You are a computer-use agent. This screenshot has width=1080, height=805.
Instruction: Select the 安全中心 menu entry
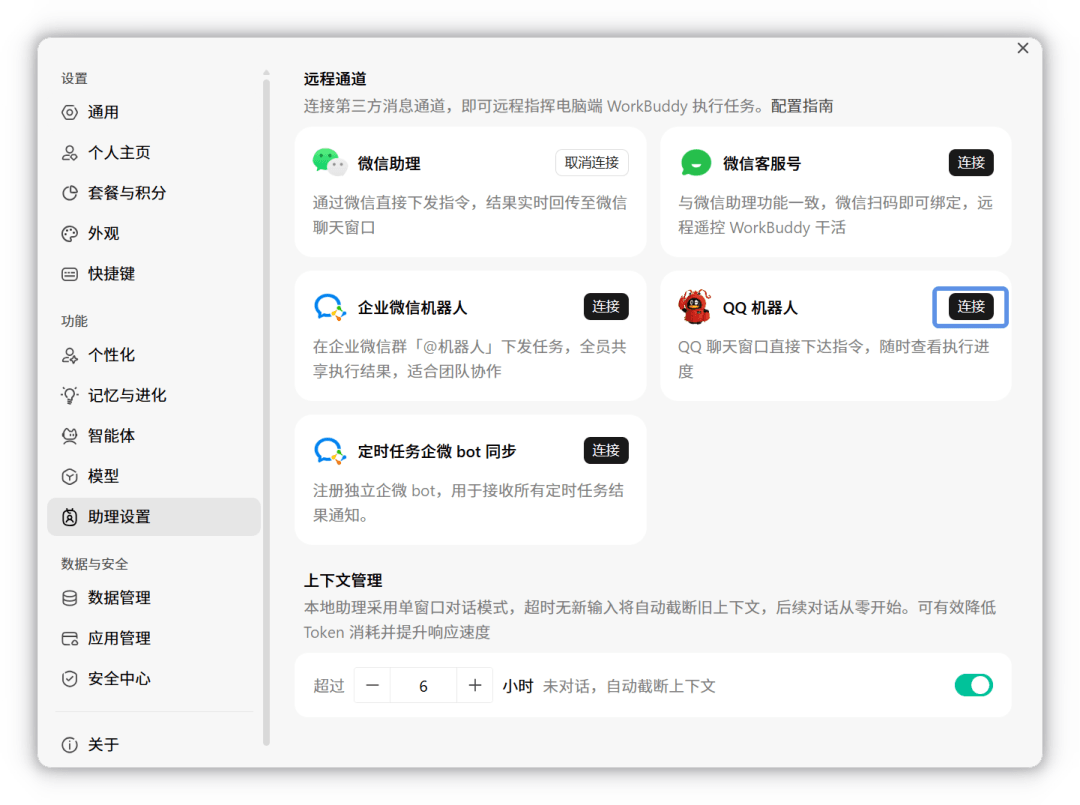pos(154,679)
